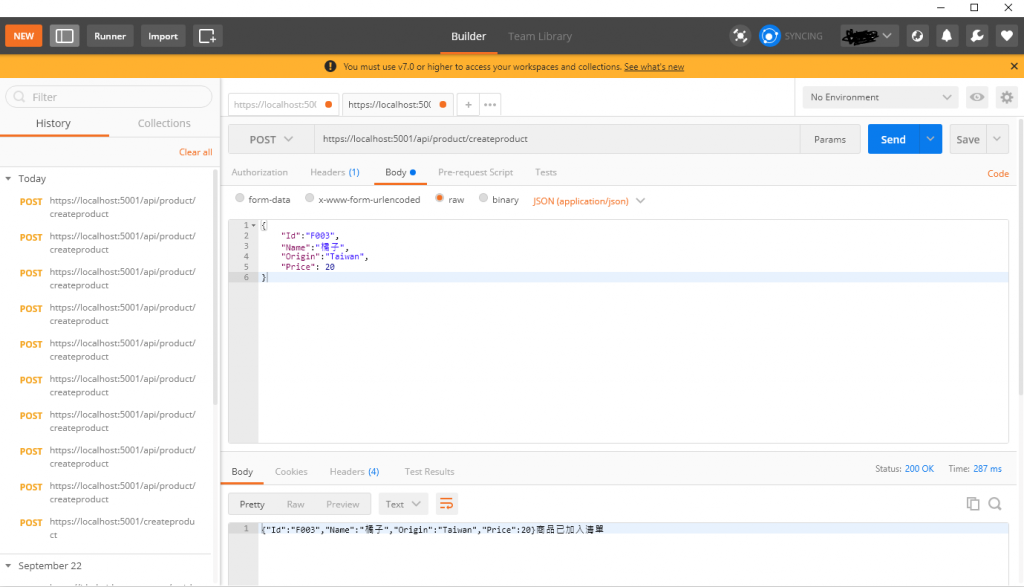Click the heart icon
The width and height of the screenshot is (1024, 587).
[1006, 36]
